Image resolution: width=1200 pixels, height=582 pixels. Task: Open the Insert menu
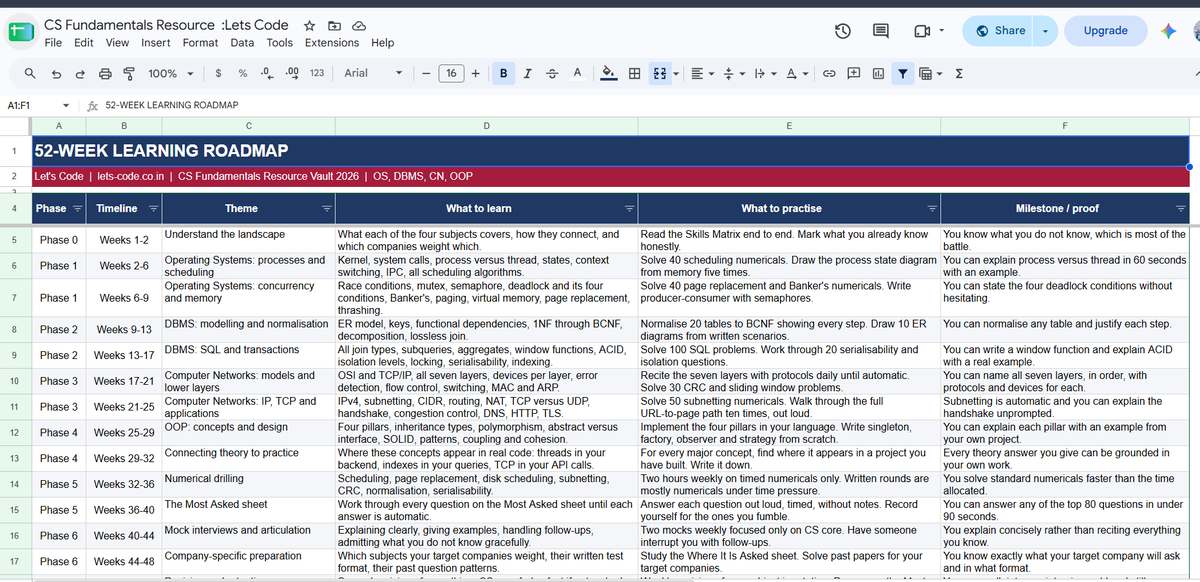tap(156, 43)
